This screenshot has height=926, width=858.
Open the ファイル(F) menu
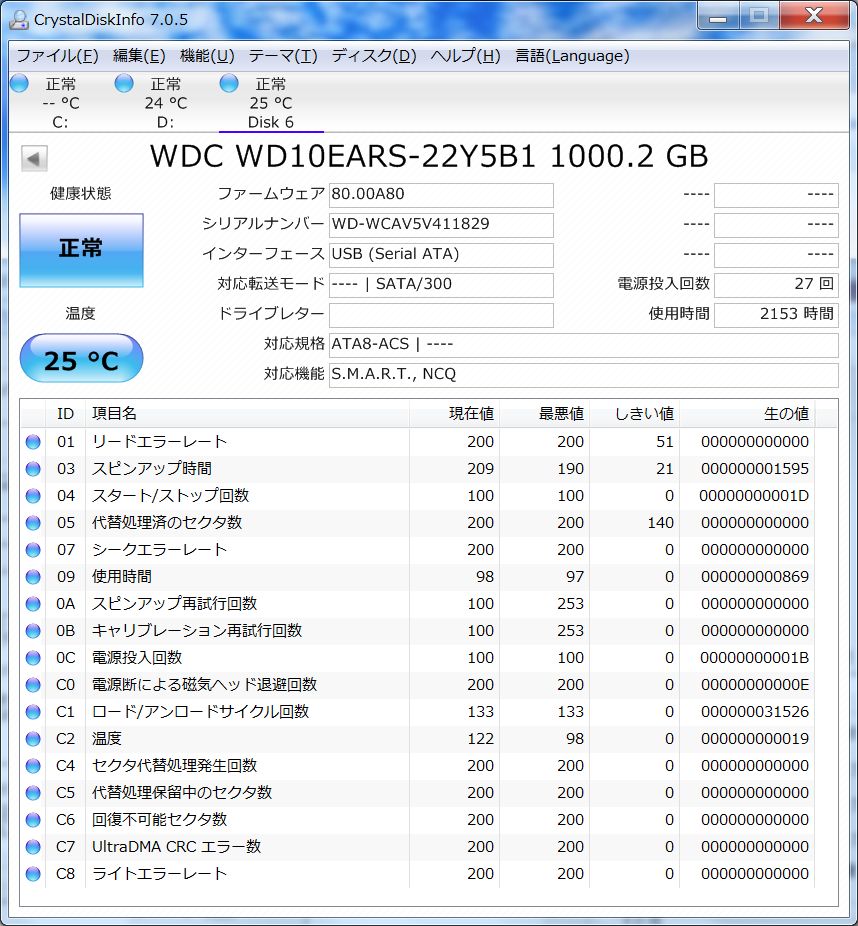coord(57,56)
